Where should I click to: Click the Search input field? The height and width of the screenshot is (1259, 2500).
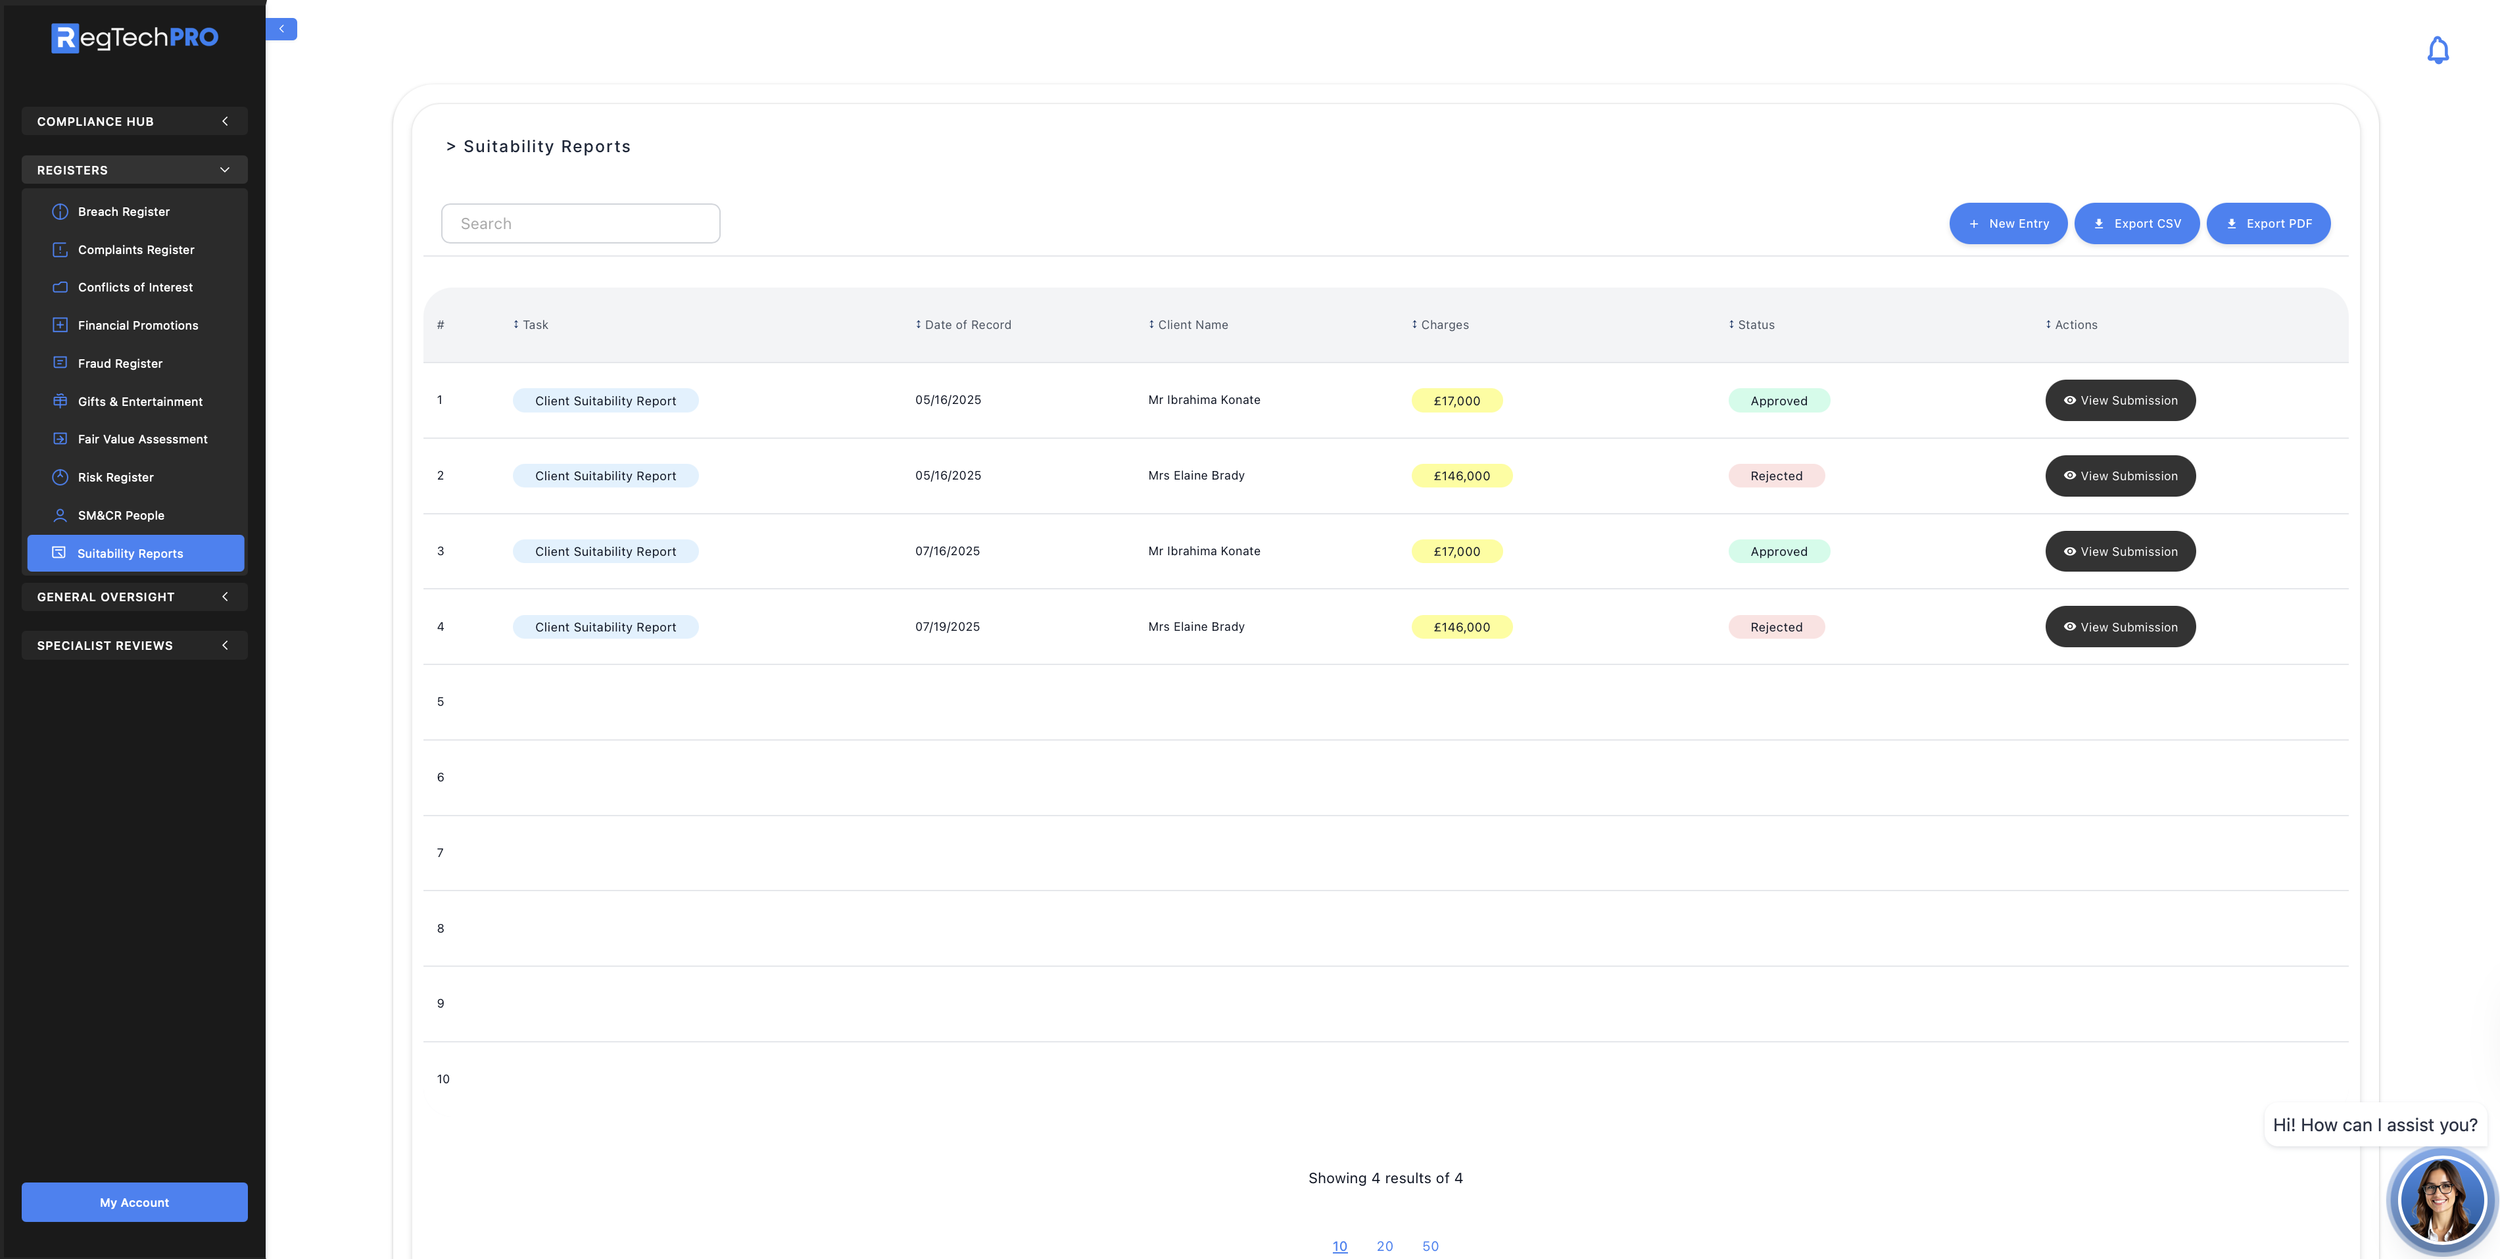click(580, 224)
